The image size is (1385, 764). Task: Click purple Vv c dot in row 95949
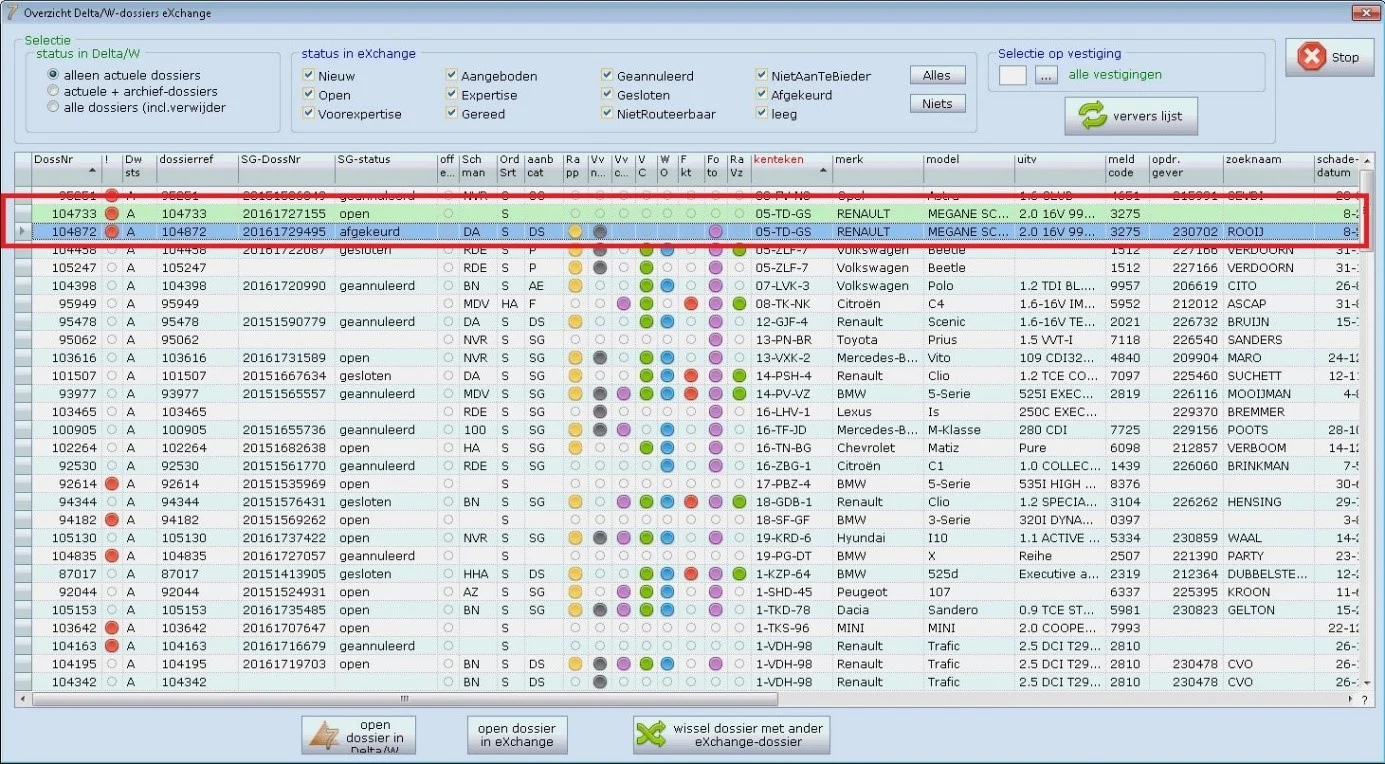coord(623,304)
